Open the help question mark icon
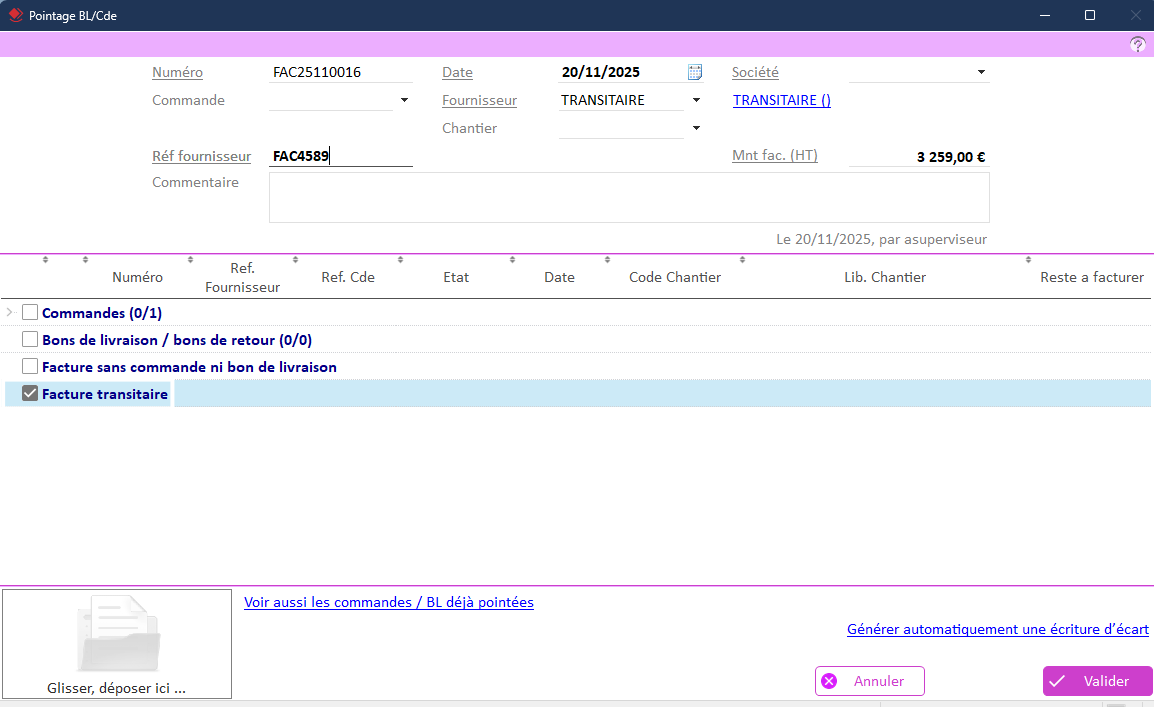 pyautogui.click(x=1138, y=45)
